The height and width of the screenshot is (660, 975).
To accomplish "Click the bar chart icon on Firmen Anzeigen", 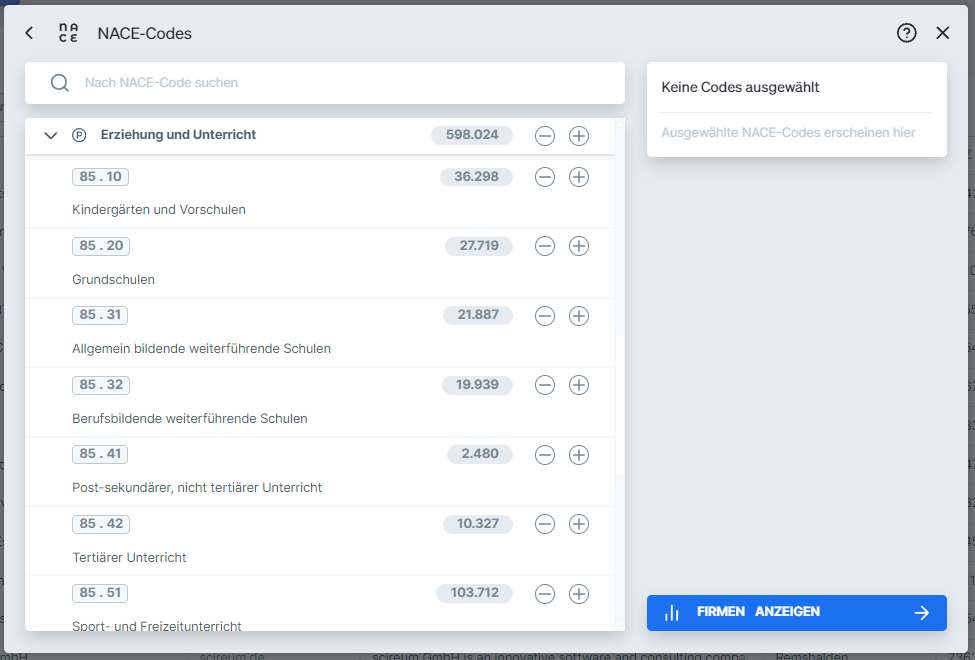I will pyautogui.click(x=672, y=612).
